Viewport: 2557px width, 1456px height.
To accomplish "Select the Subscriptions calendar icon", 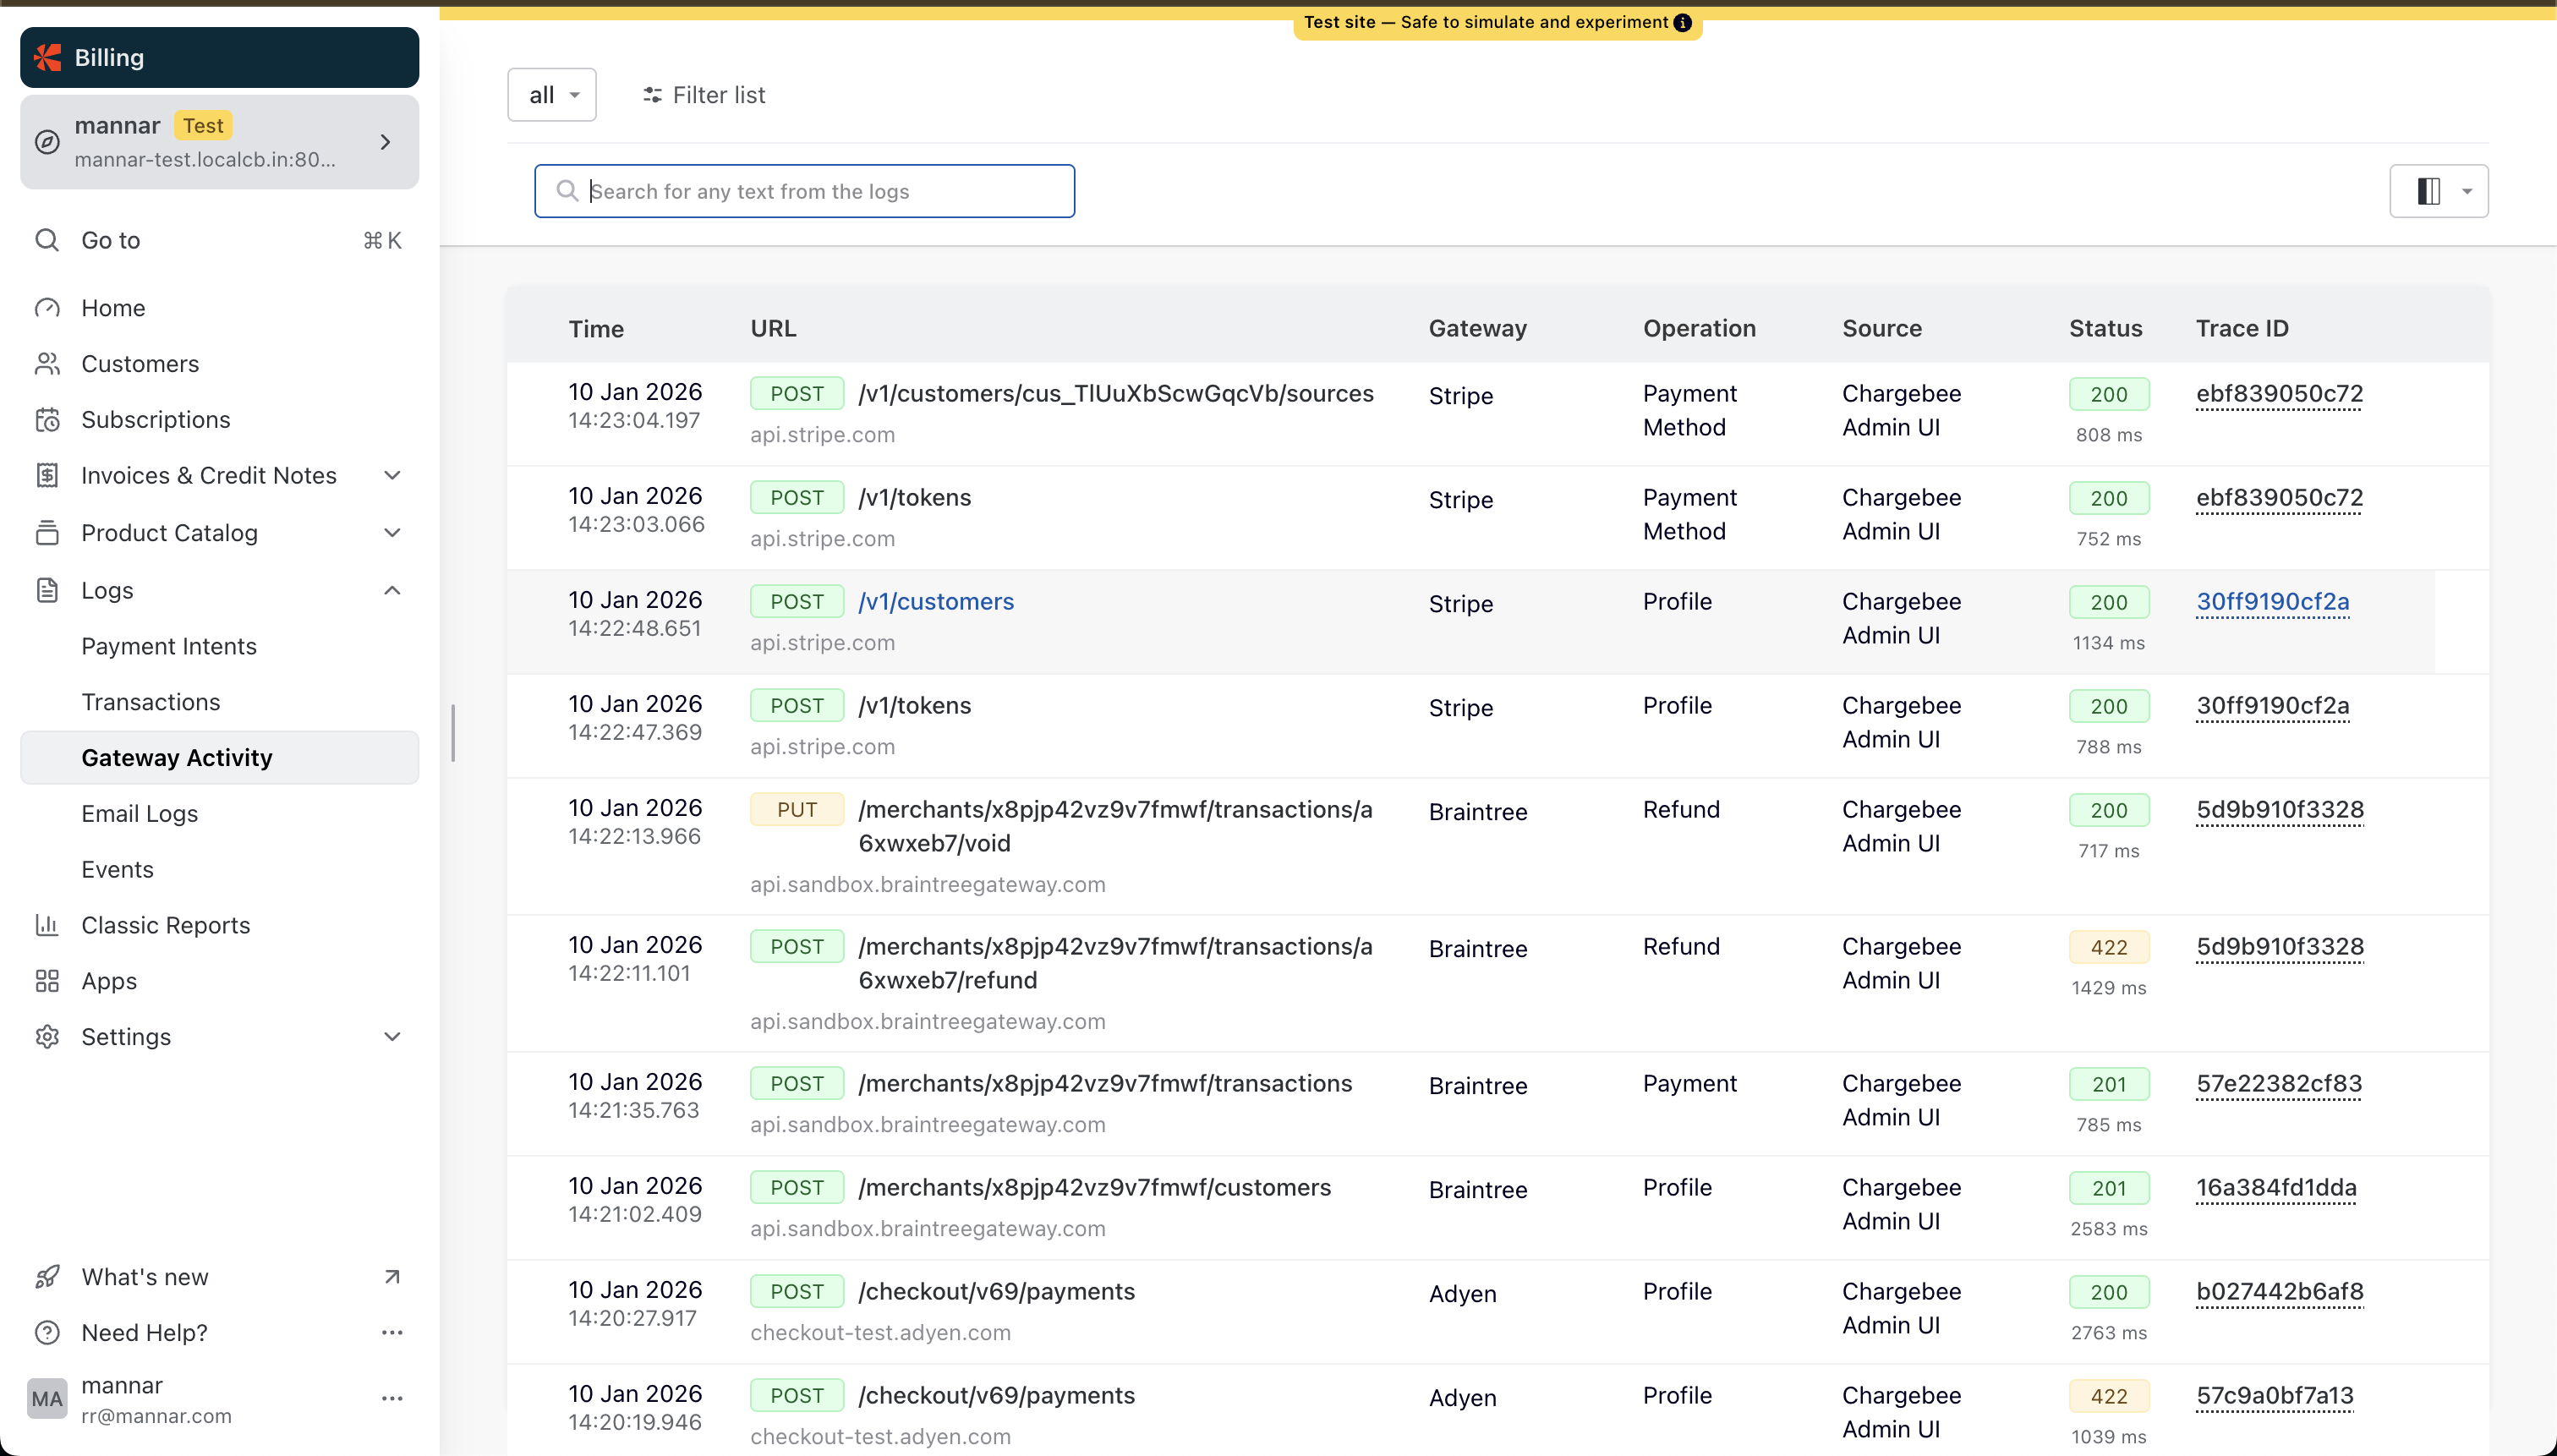I will (x=47, y=419).
